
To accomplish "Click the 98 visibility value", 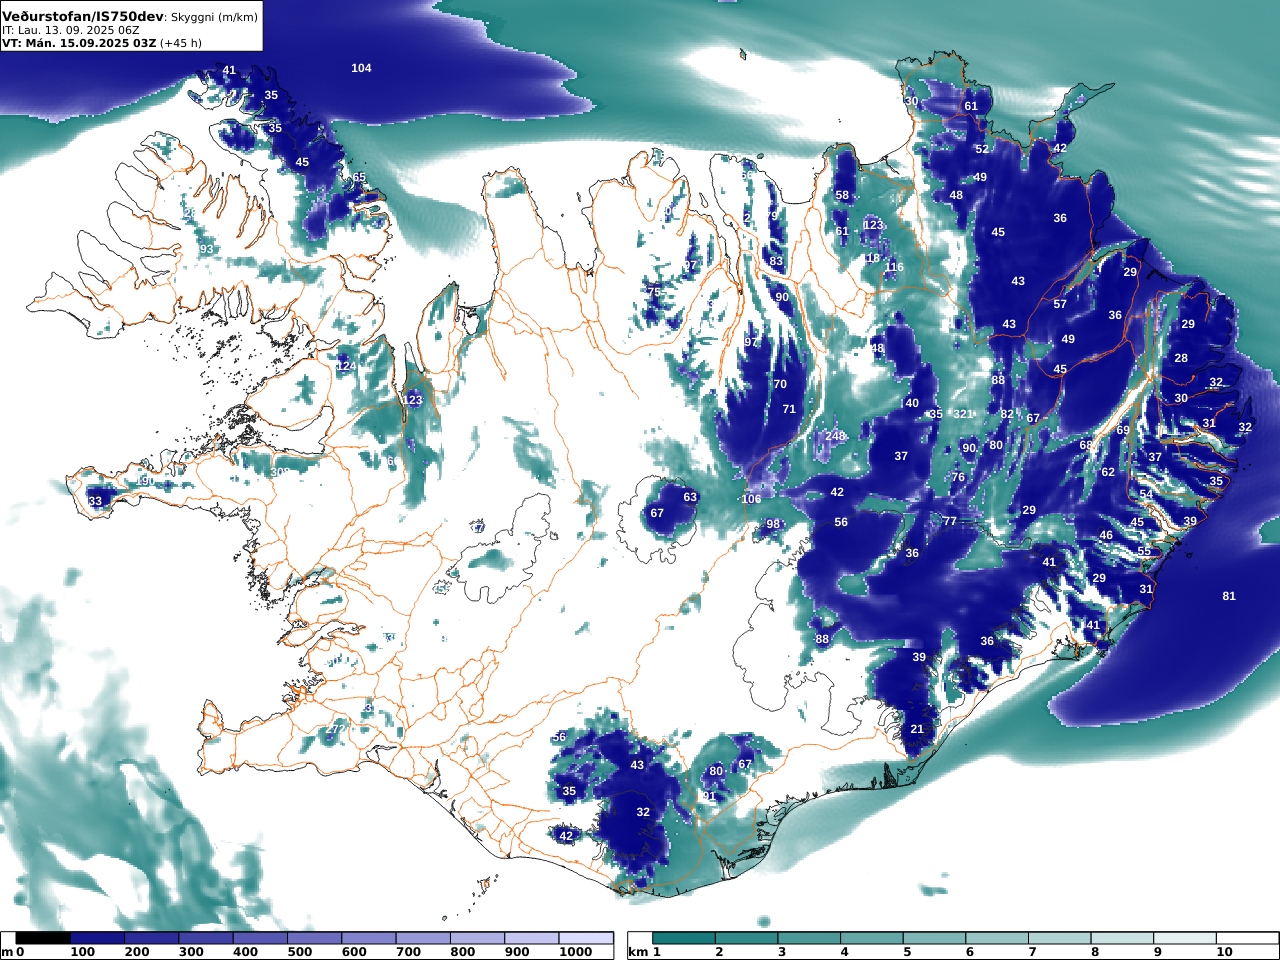I will [x=773, y=524].
